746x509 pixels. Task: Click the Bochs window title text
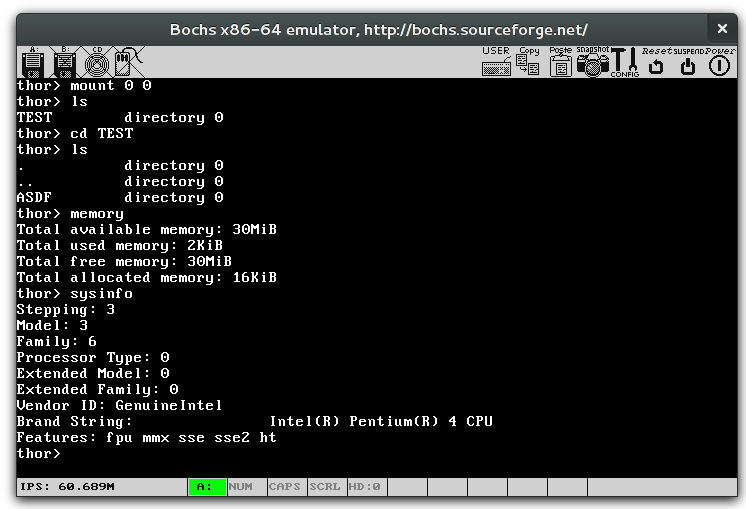379,29
